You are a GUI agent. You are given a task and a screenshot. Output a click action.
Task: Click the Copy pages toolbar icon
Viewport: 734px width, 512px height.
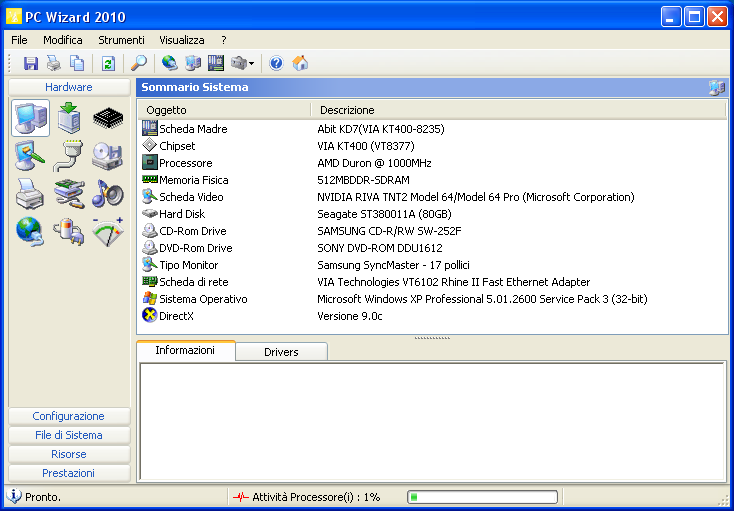click(x=77, y=63)
